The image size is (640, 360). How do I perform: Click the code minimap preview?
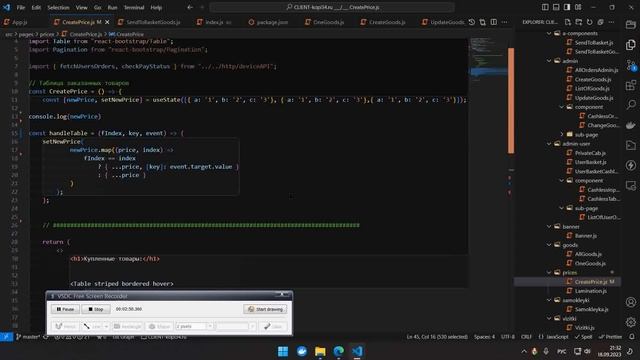[x=488, y=61]
